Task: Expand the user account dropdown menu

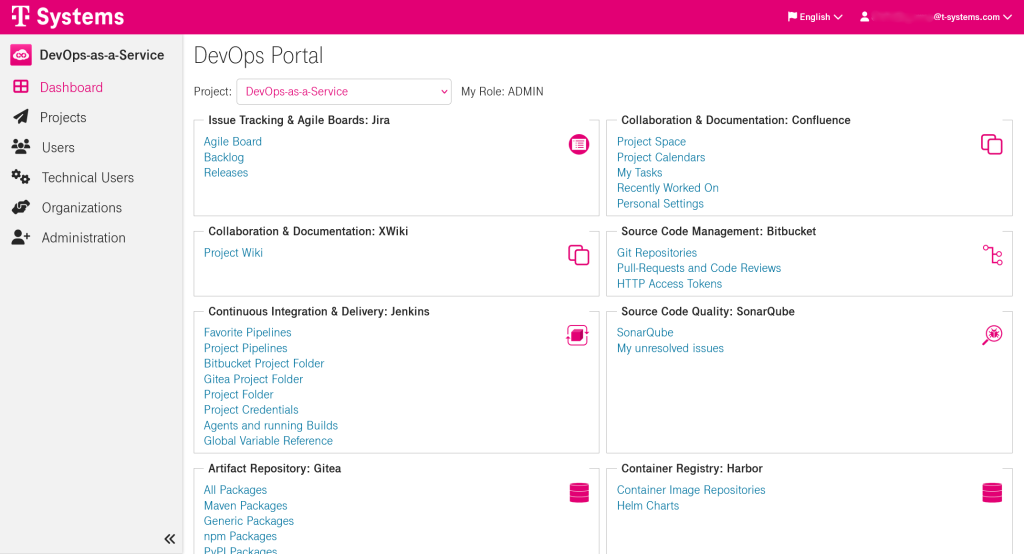Action: coord(936,17)
